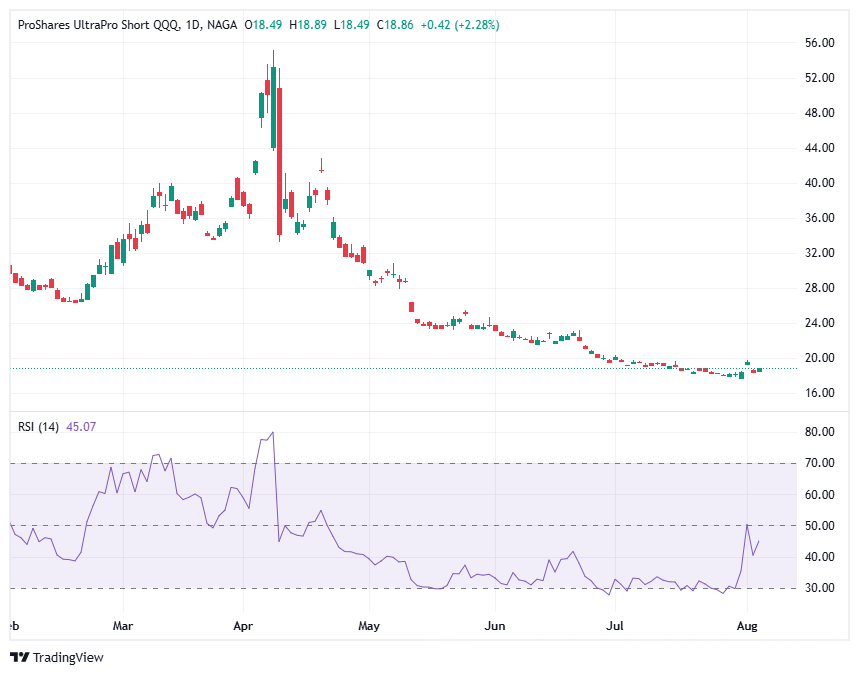Select Apr on the time axis
The height and width of the screenshot is (675, 859).
[x=242, y=625]
